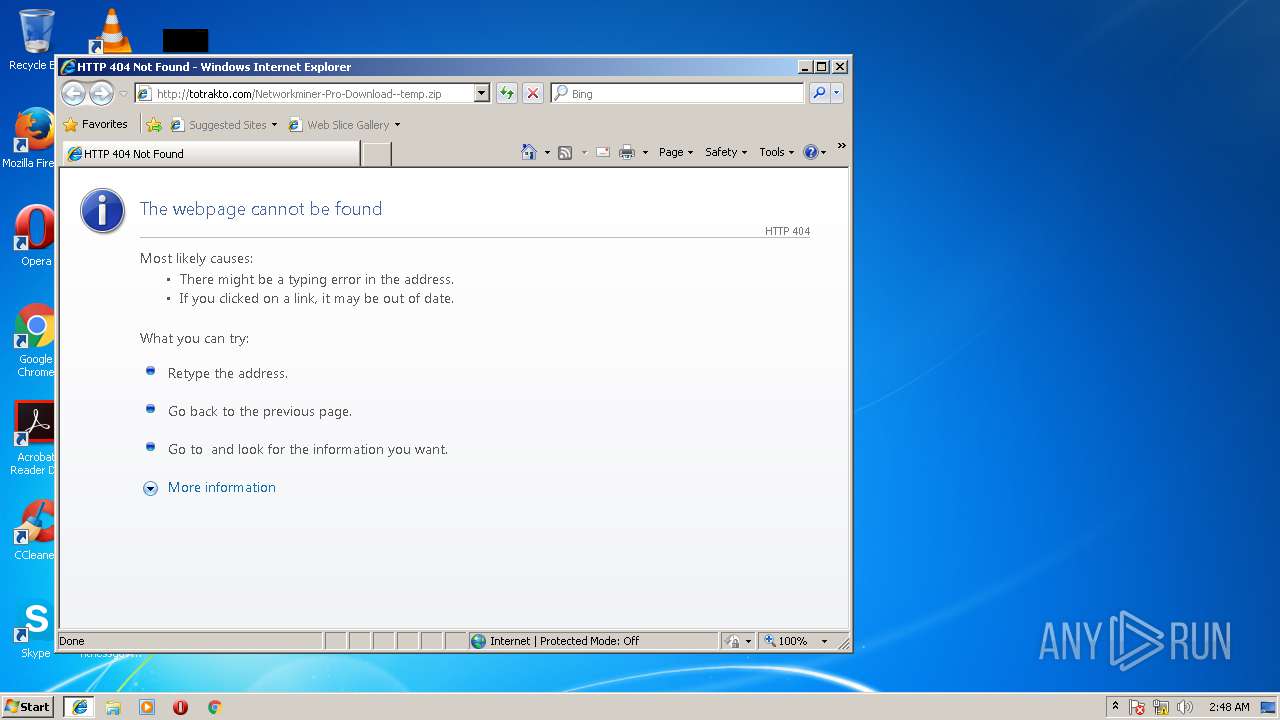Click the Action Center flag tray icon

coord(1137,707)
